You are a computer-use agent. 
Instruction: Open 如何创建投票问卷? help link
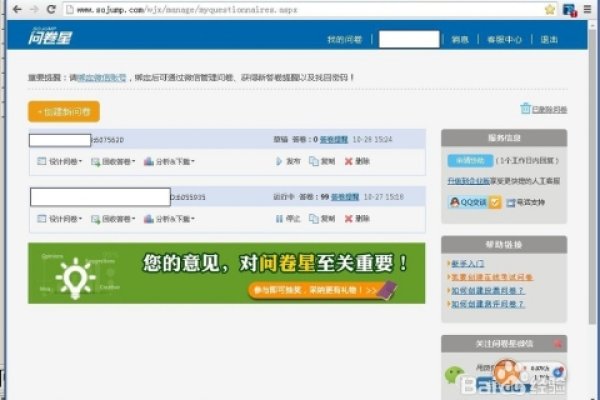[x=488, y=291]
